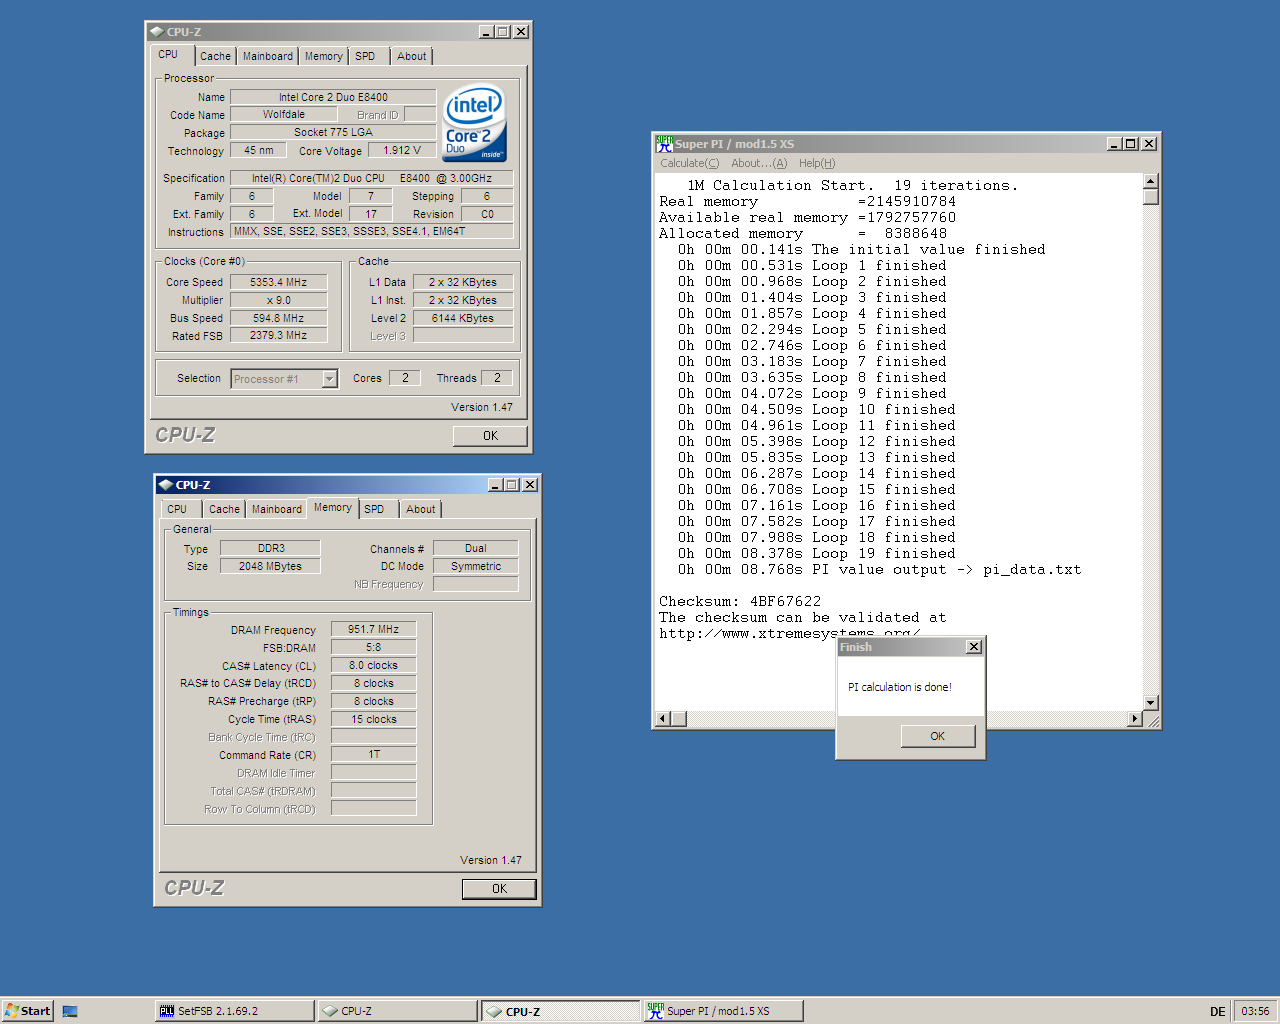Screen dimensions: 1280x1024
Task: Click the Core Speed value 5353.4 MHz
Action: point(279,283)
